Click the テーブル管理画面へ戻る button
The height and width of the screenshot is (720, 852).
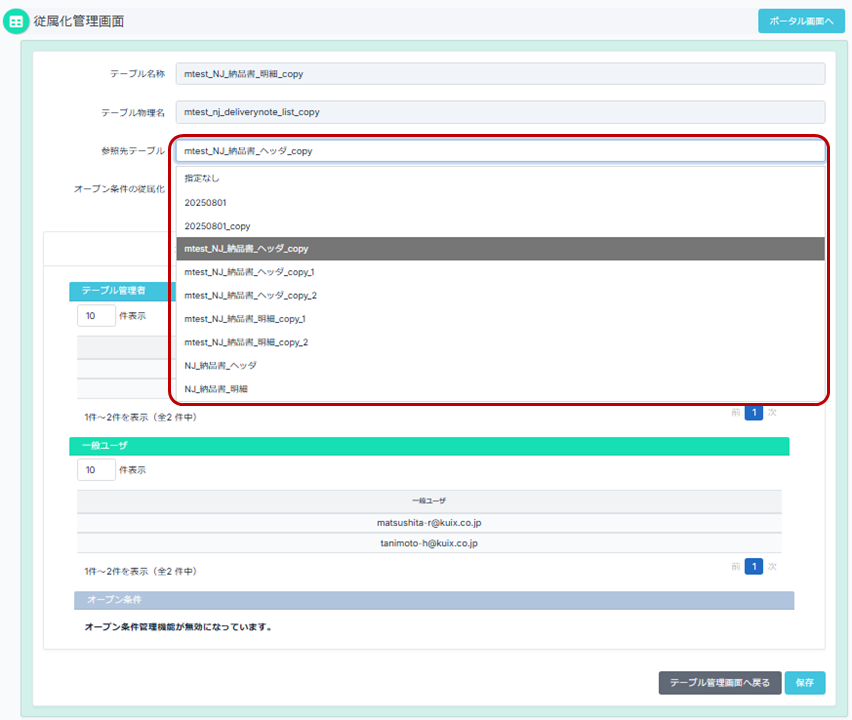point(719,683)
